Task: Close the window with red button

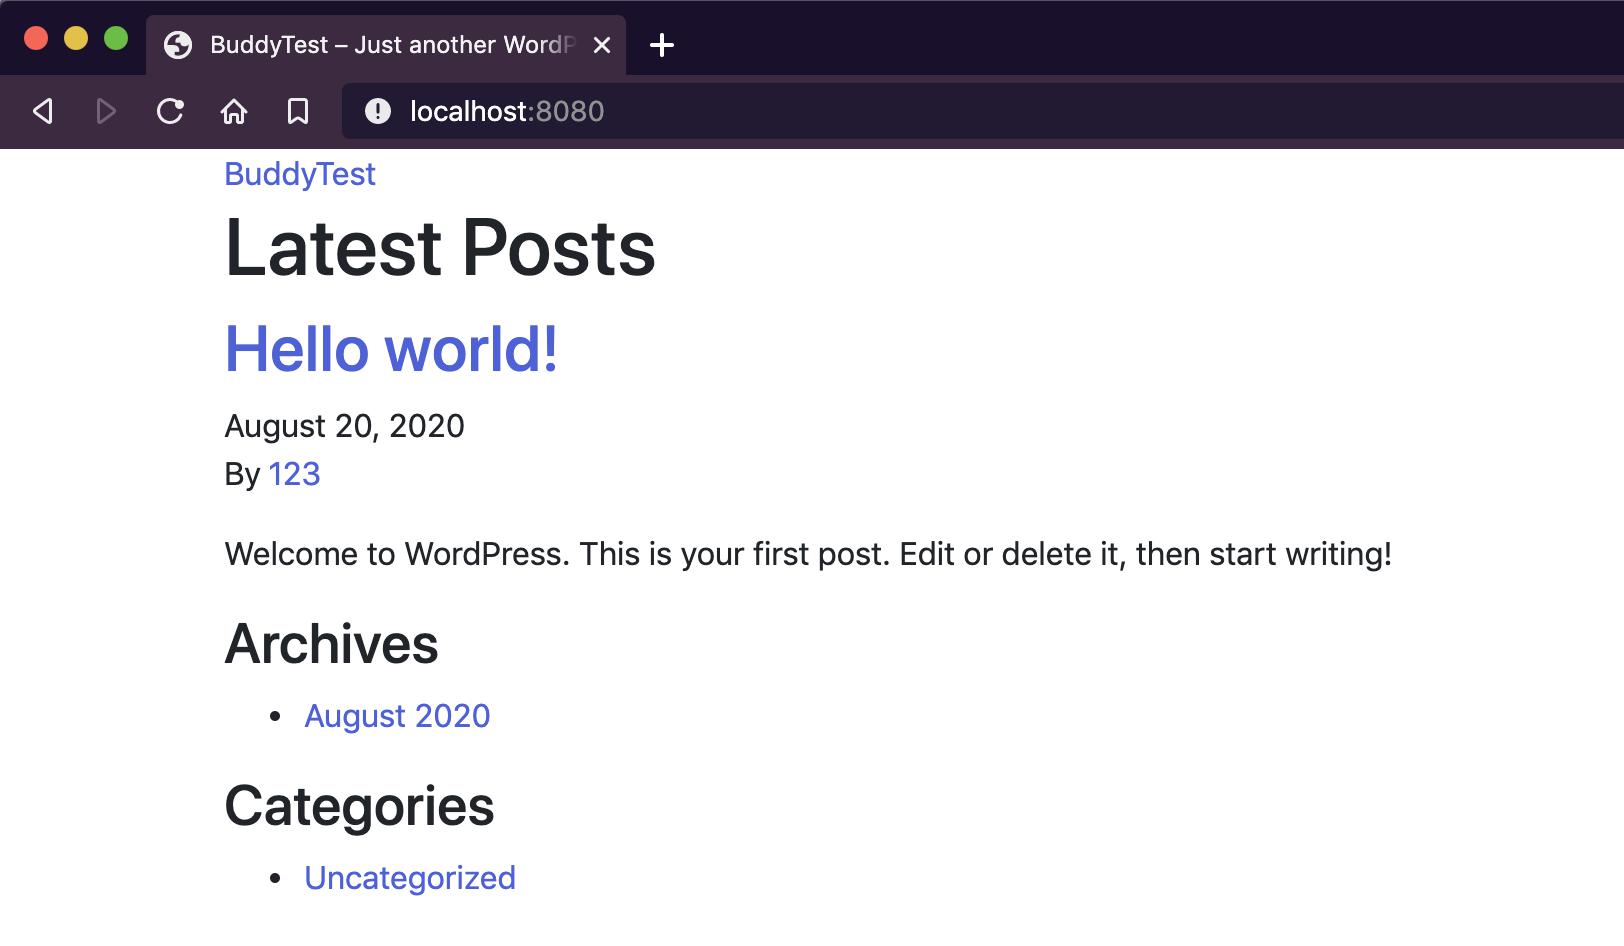Action: [36, 39]
